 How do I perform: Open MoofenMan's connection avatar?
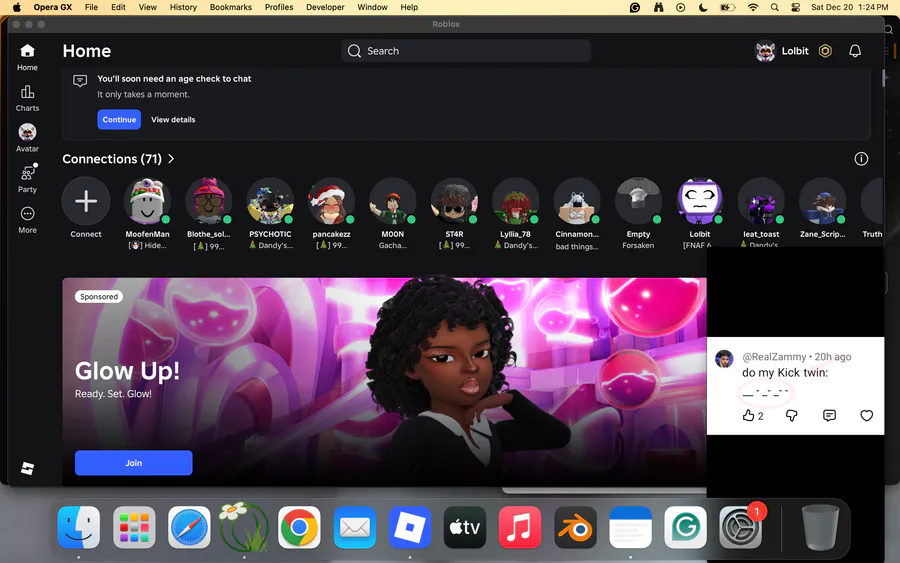[x=147, y=201]
